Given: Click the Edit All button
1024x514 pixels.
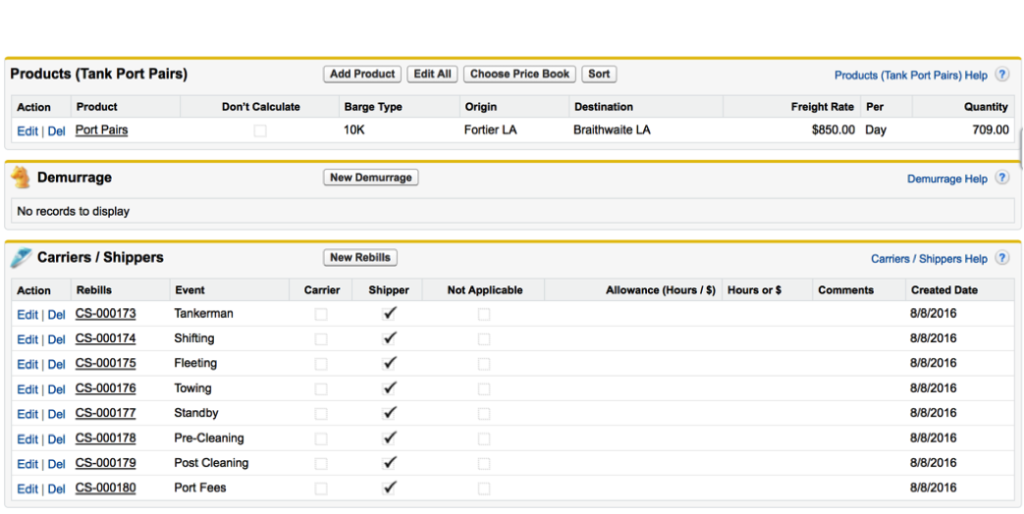Looking at the screenshot, I should coord(433,74).
